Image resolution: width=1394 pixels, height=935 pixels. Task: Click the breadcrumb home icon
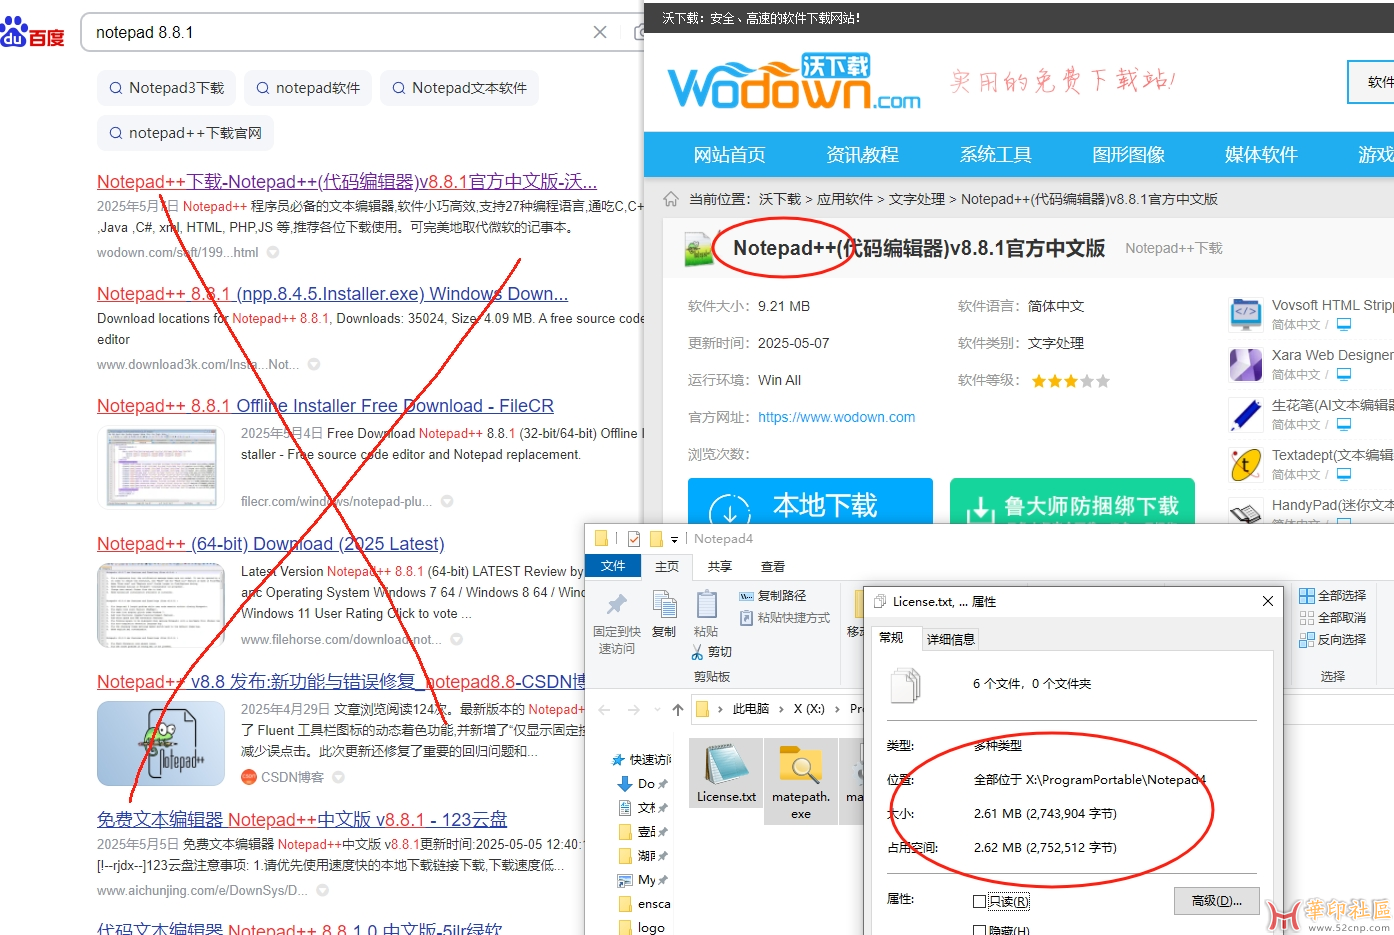tap(670, 199)
